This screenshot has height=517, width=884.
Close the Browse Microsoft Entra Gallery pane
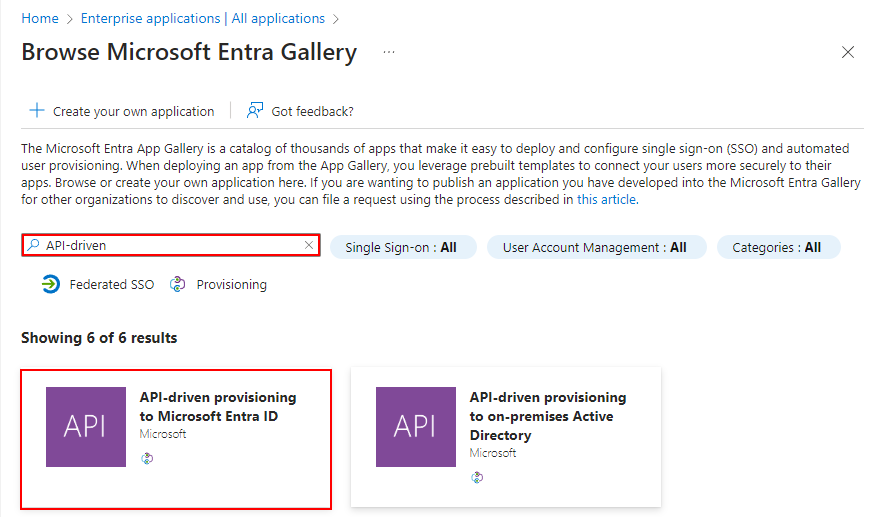click(x=848, y=52)
